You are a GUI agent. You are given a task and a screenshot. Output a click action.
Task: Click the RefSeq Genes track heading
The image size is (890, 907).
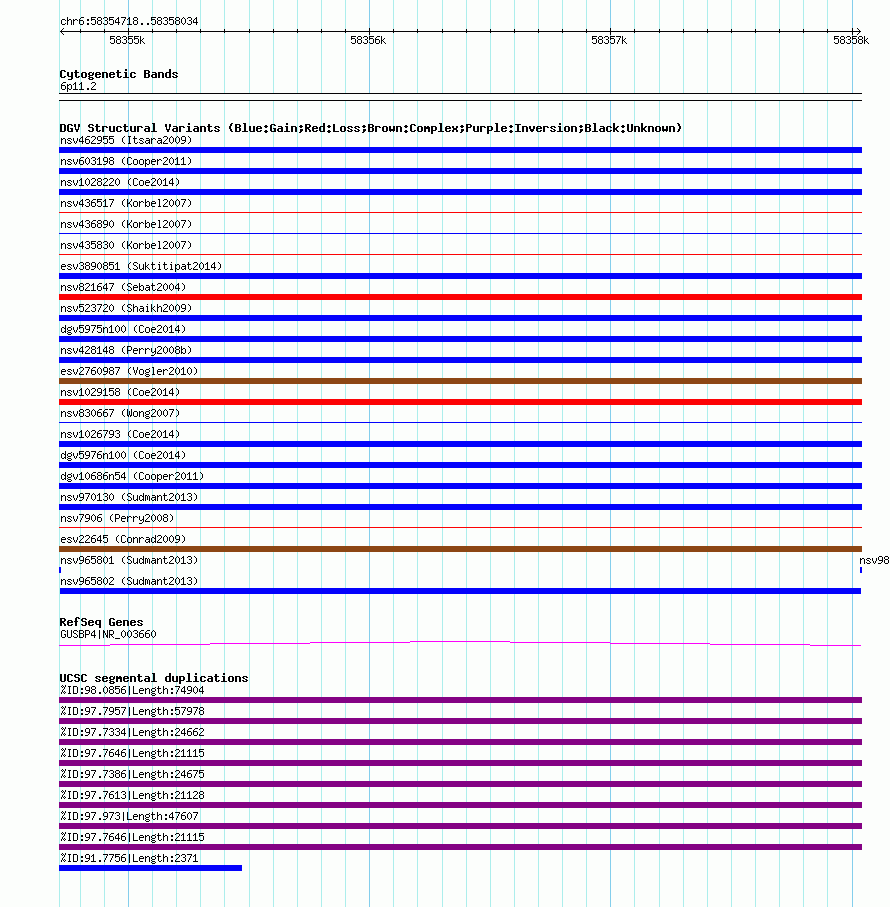tap(101, 622)
